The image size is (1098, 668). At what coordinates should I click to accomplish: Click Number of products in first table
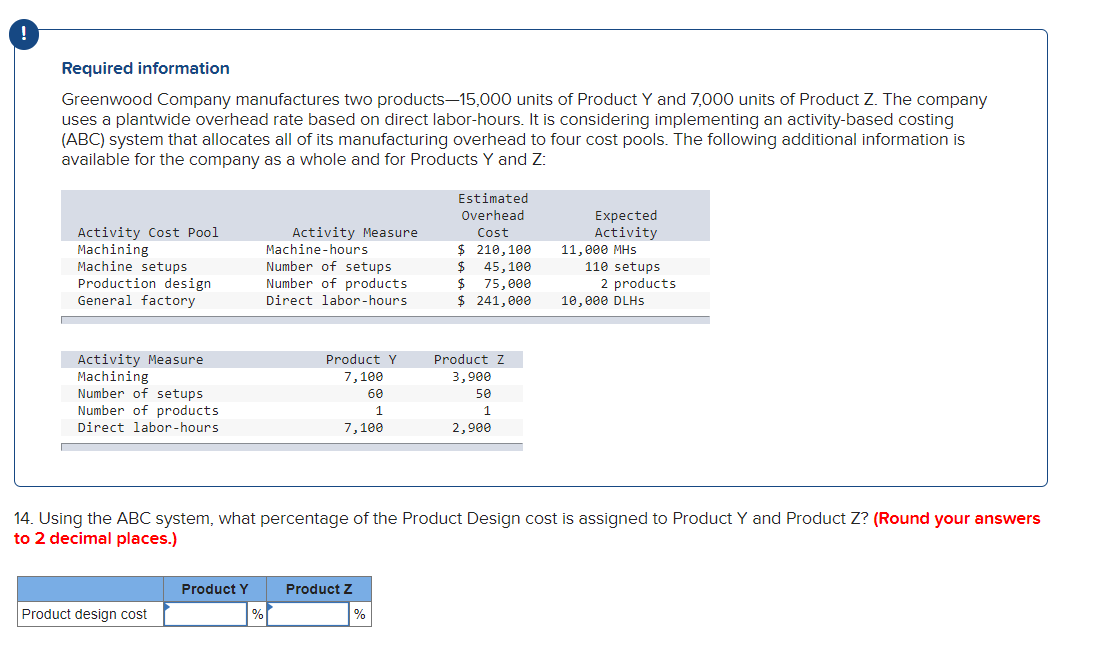[x=336, y=284]
